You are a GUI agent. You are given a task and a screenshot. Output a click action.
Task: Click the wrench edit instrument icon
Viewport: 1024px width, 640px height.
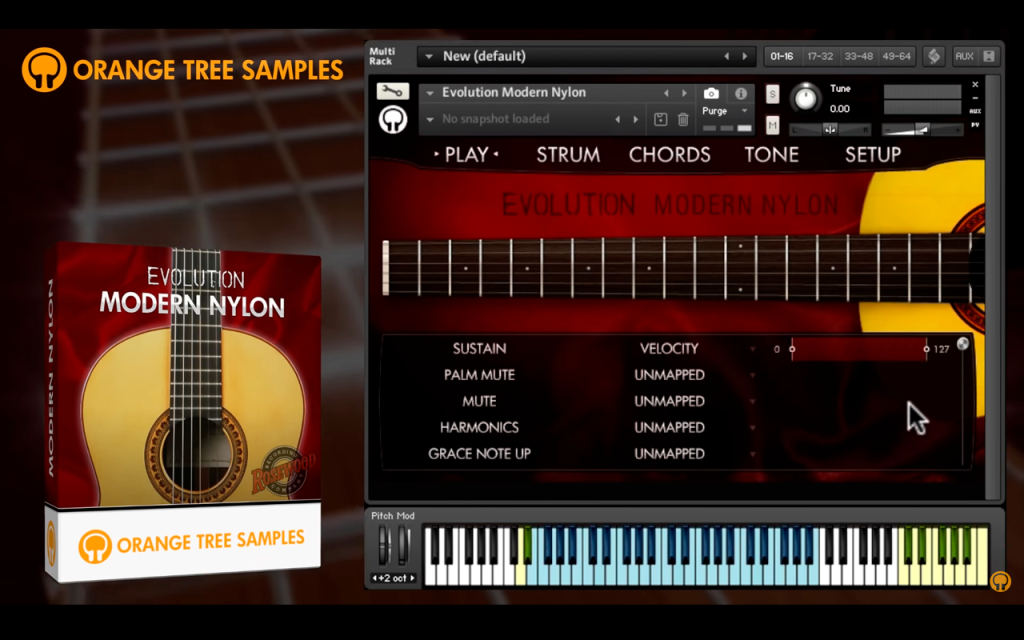coord(392,91)
